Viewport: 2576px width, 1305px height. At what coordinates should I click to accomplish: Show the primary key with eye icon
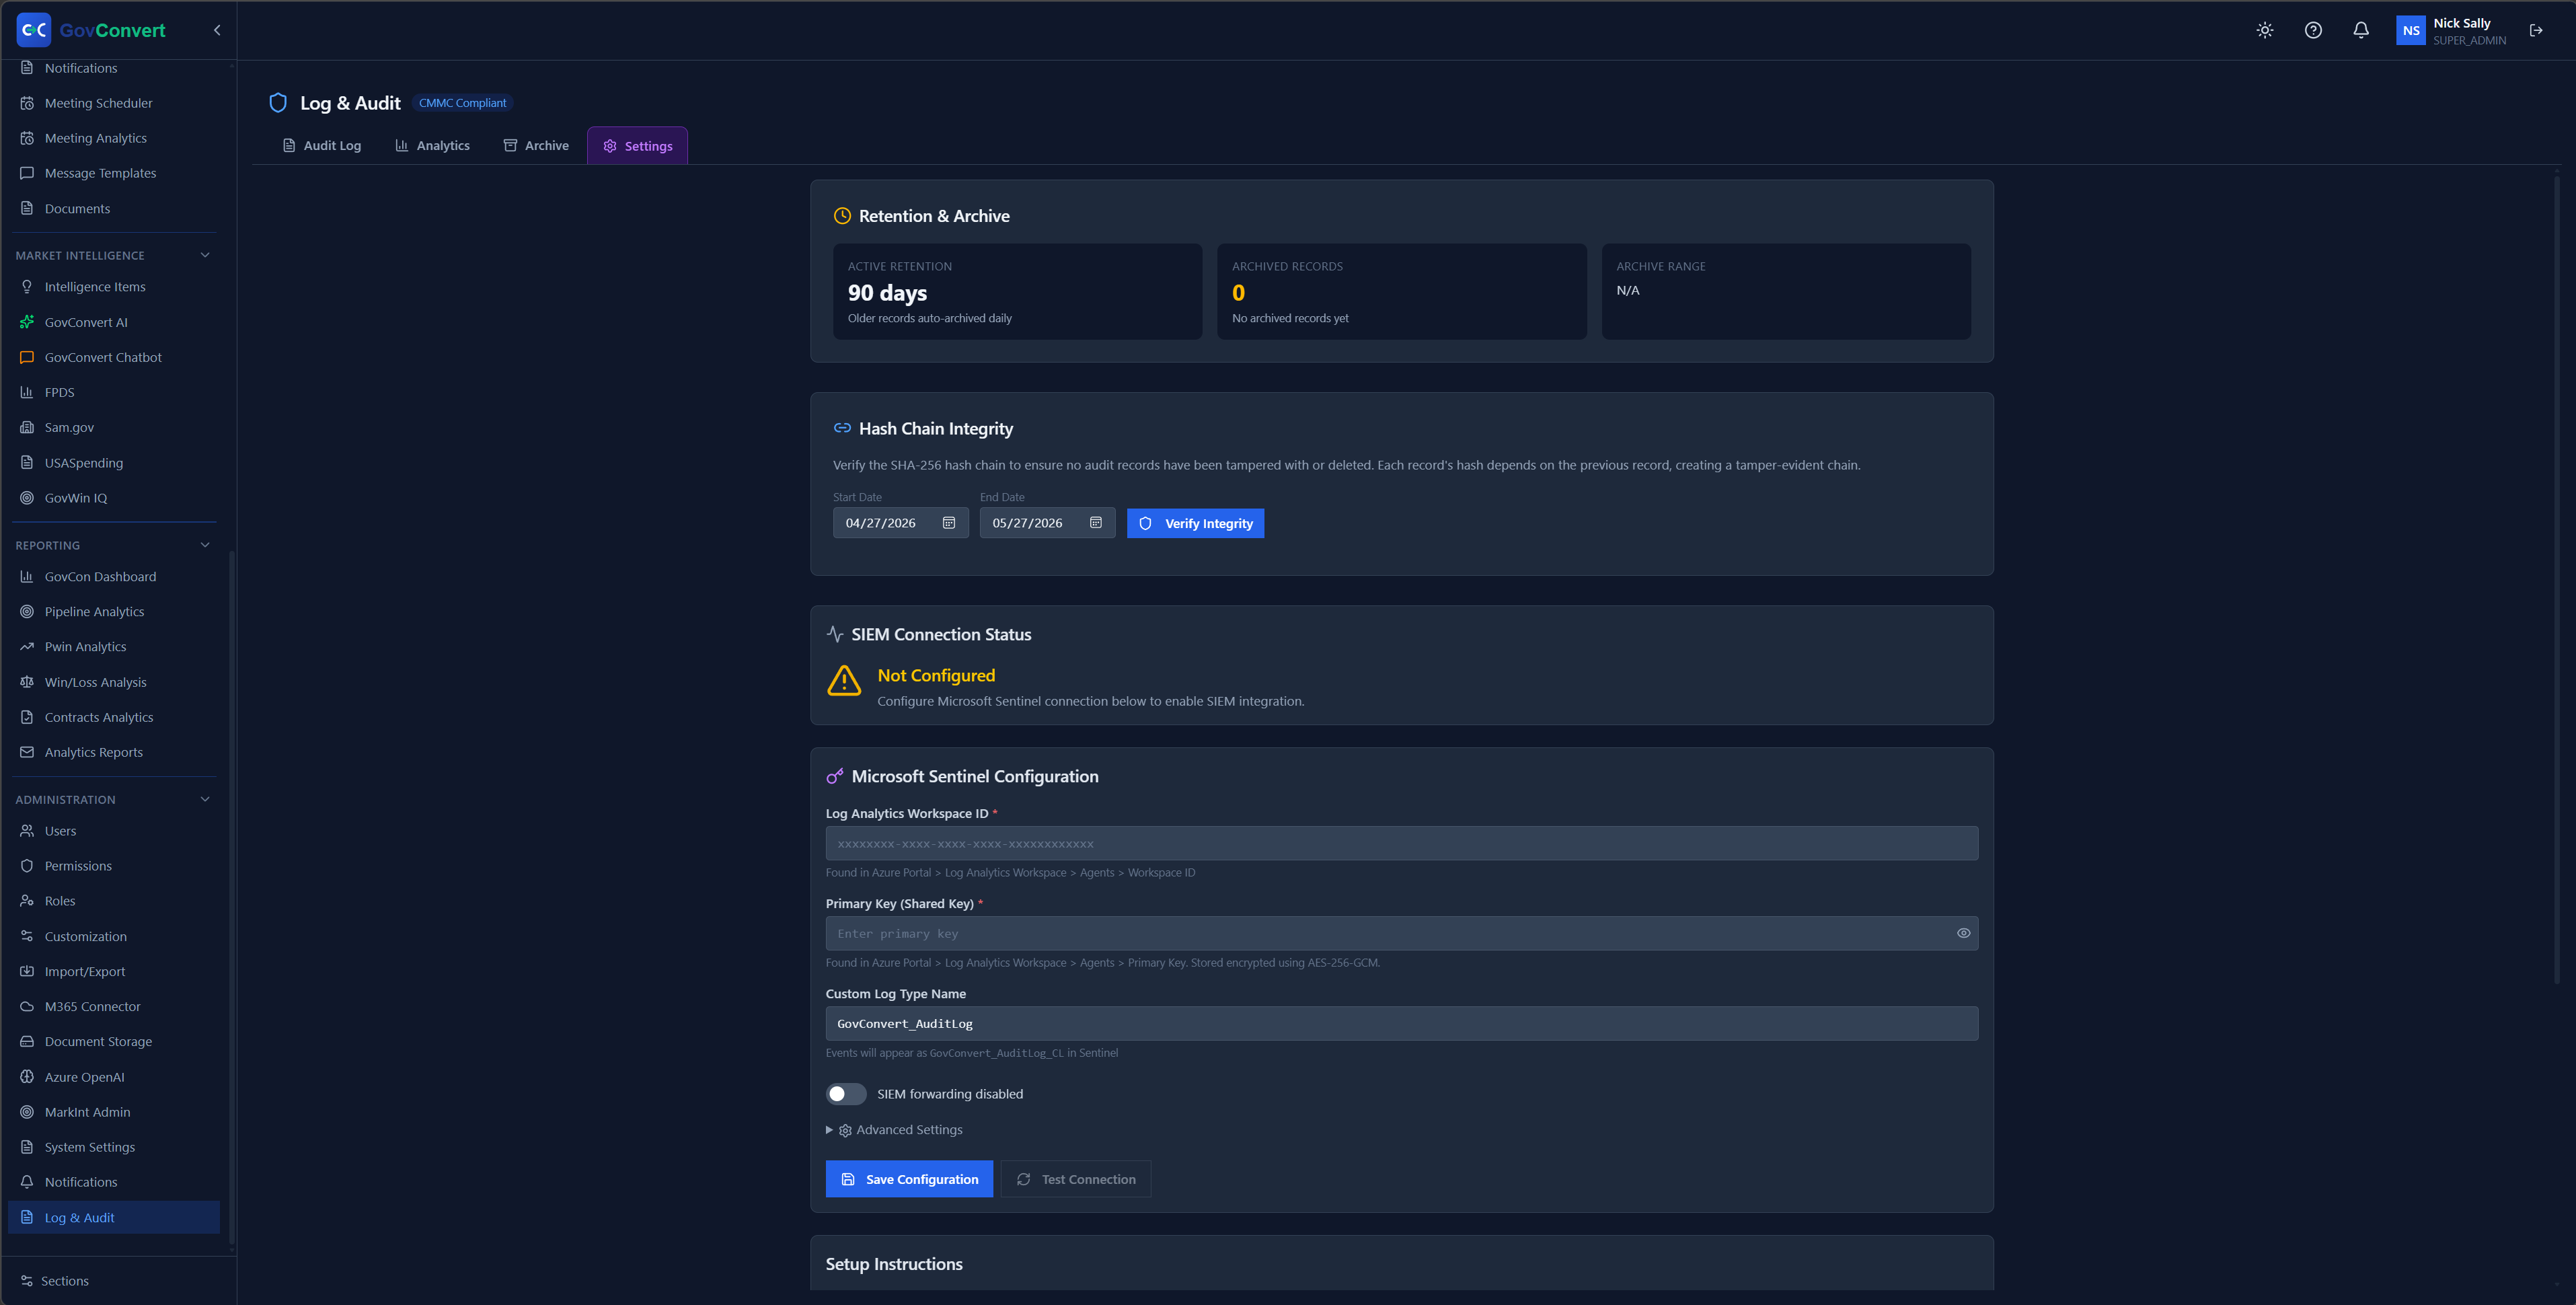(x=1964, y=933)
